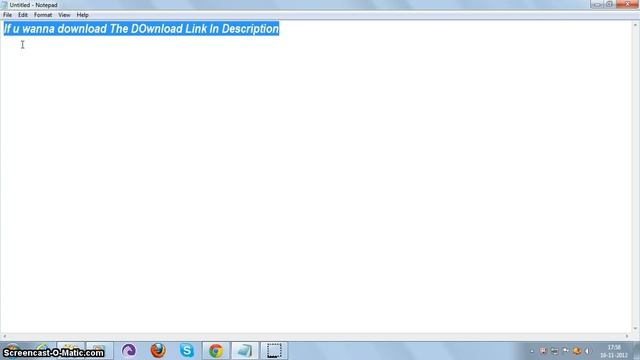
Task: Click the volume speaker tray icon
Action: (x=587, y=351)
